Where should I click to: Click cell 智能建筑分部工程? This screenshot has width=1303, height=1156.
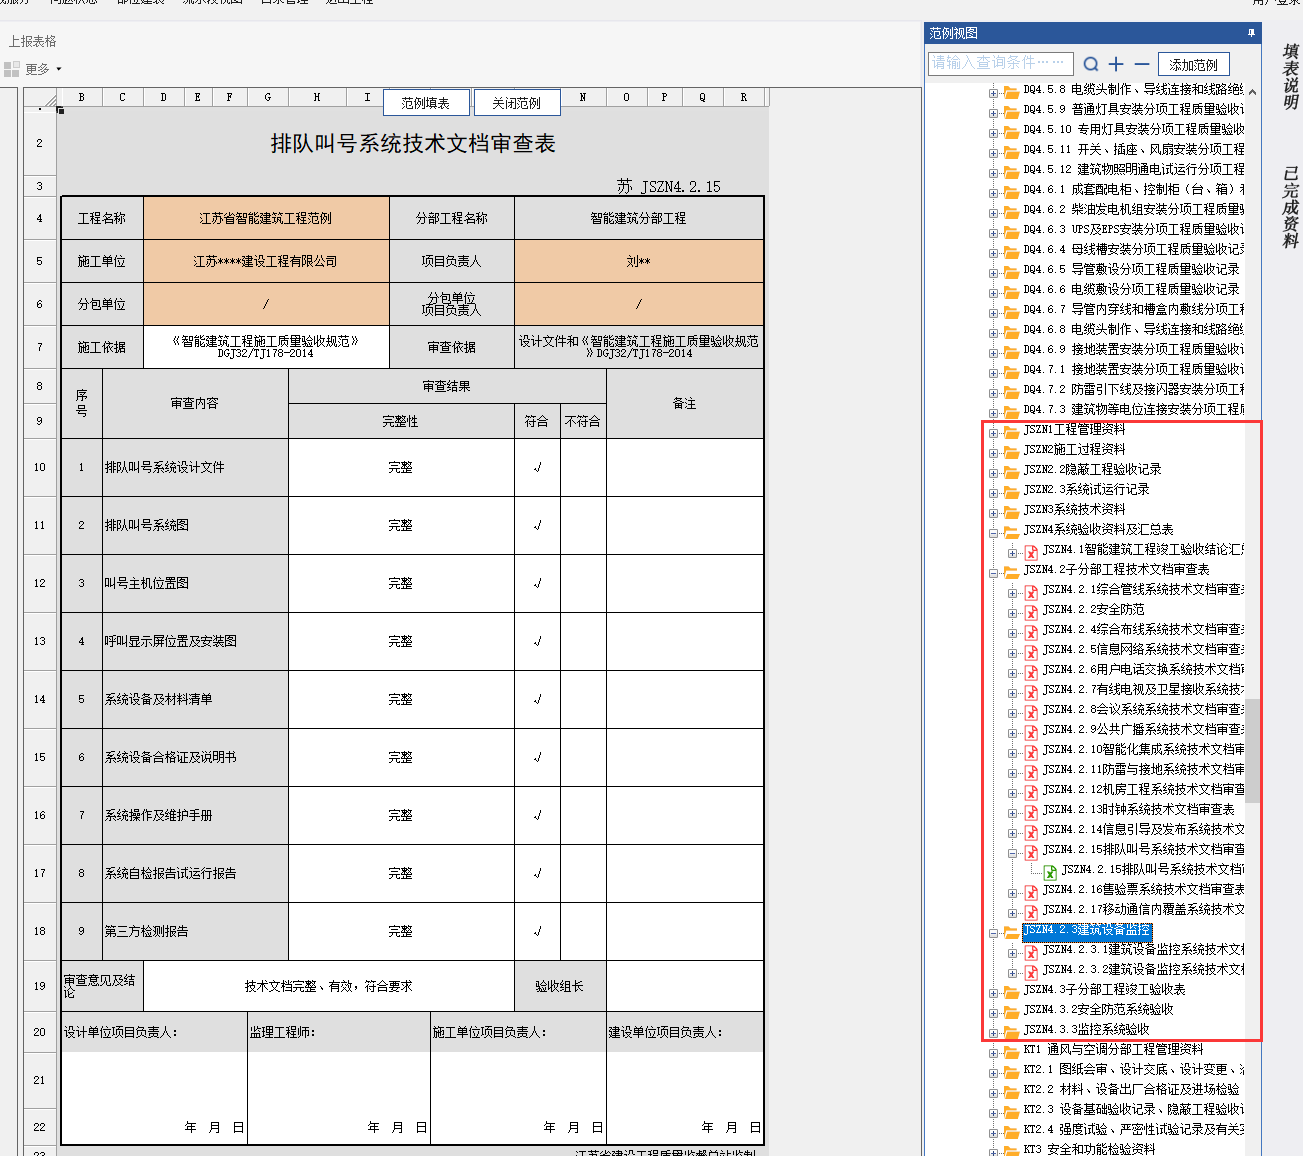[x=639, y=218]
